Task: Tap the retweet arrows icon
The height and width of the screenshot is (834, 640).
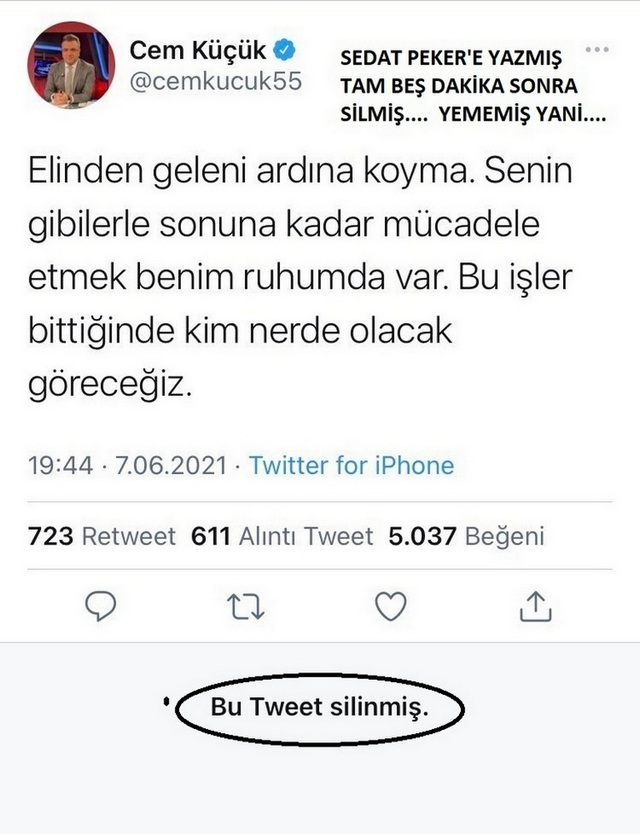Action: (x=245, y=607)
